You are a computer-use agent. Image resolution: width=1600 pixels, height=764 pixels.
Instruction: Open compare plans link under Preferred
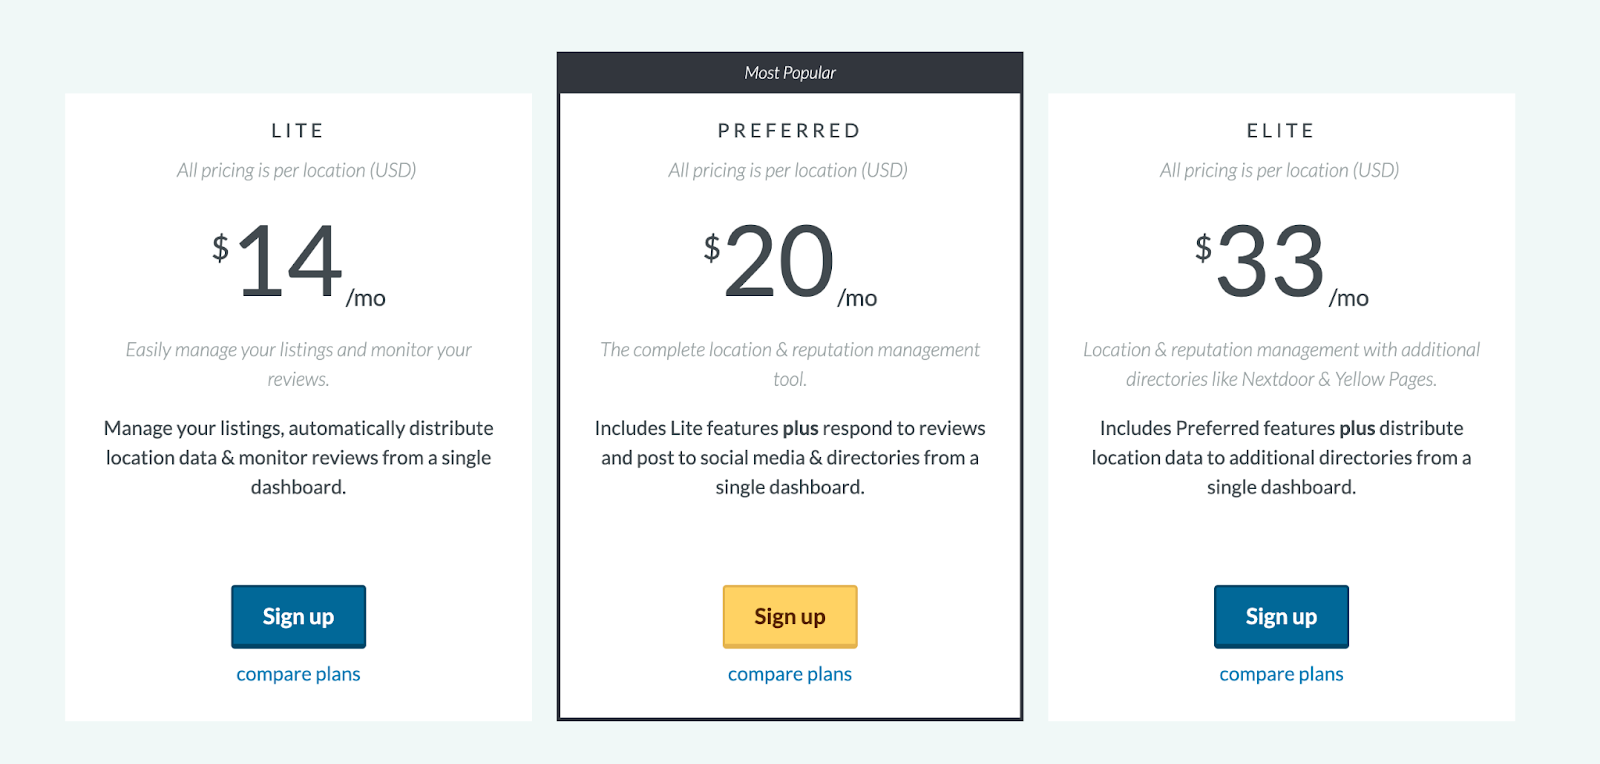(x=790, y=674)
